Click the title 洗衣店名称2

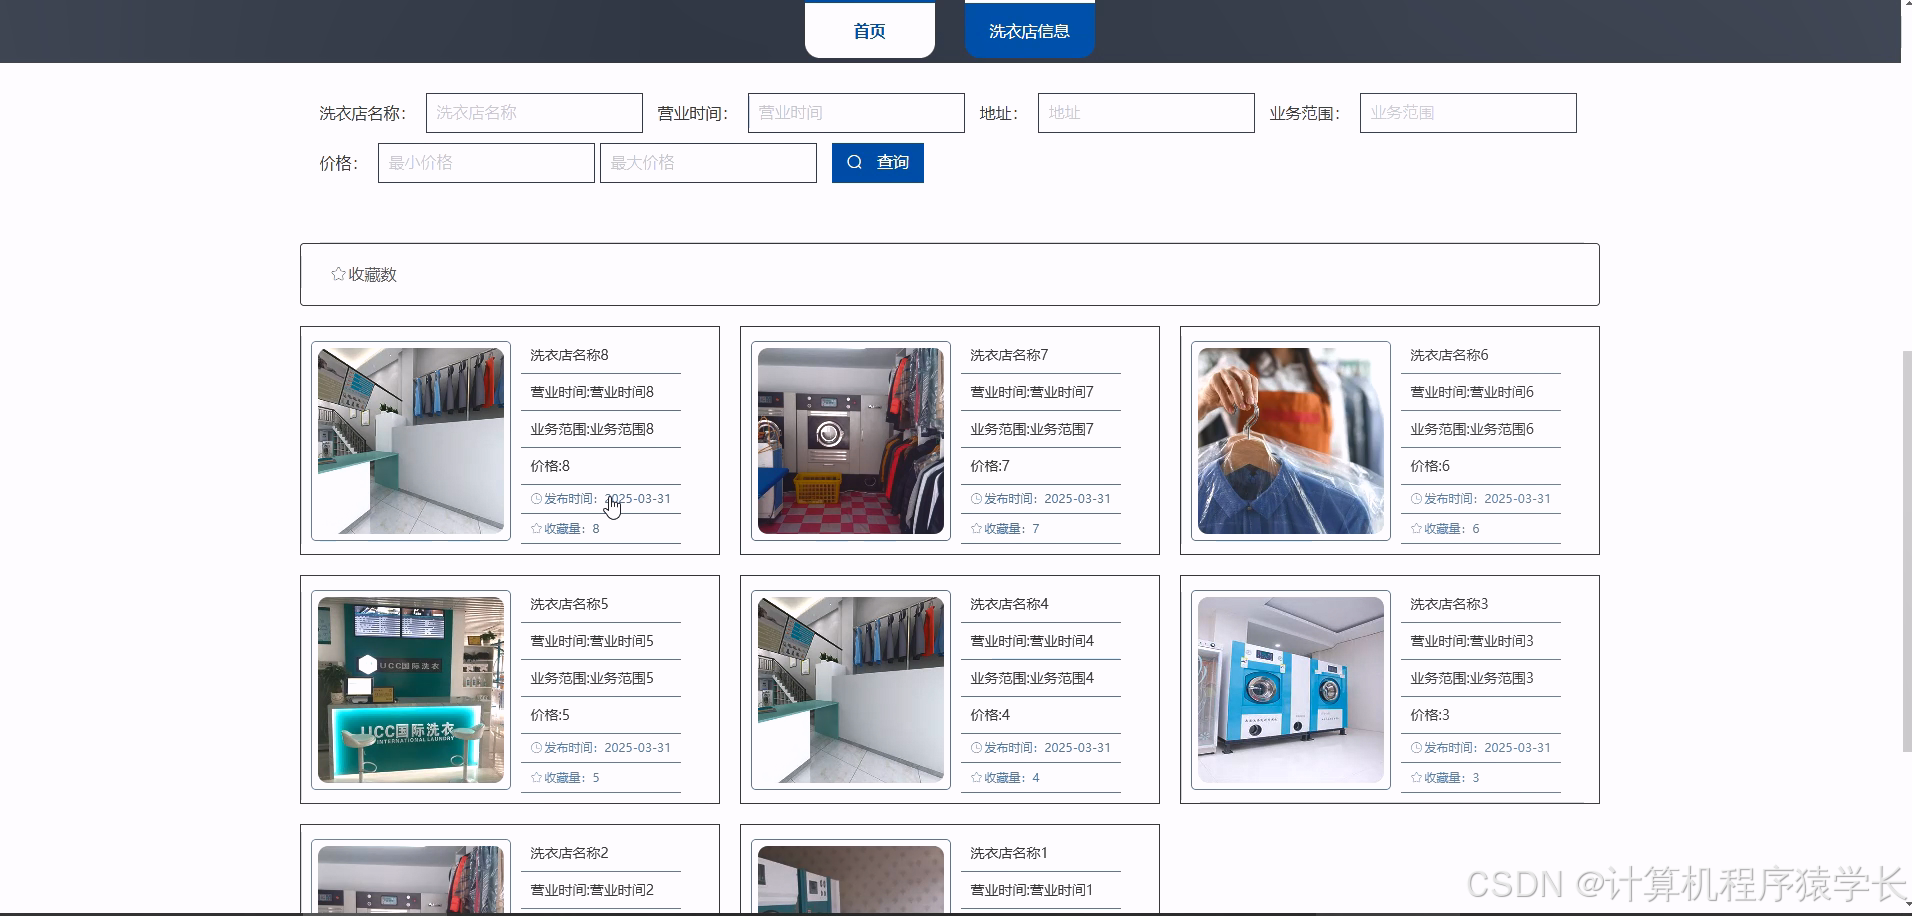point(569,853)
